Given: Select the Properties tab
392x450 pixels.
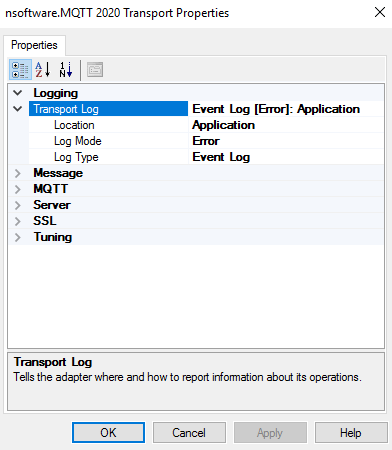Looking at the screenshot, I should click(34, 45).
